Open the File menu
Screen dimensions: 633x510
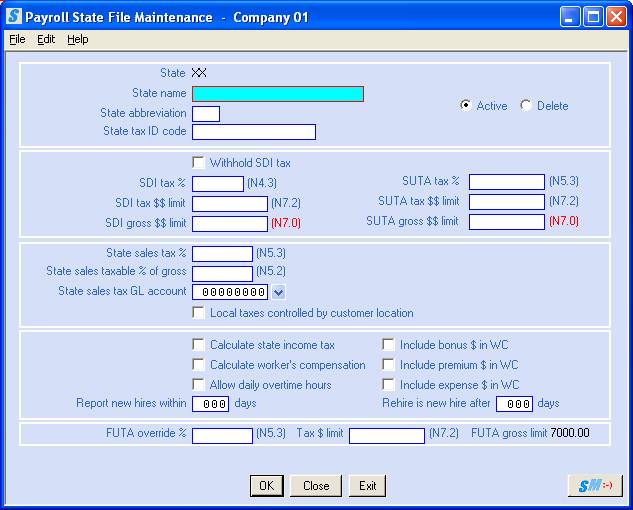17,39
